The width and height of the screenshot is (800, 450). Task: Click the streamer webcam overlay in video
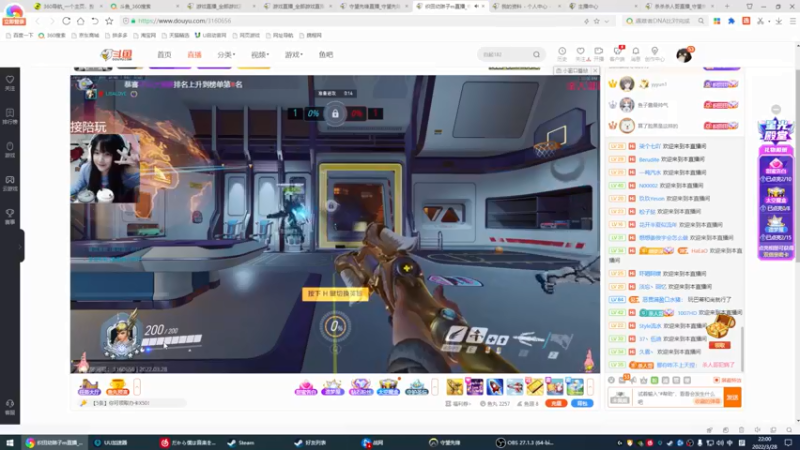coord(105,168)
